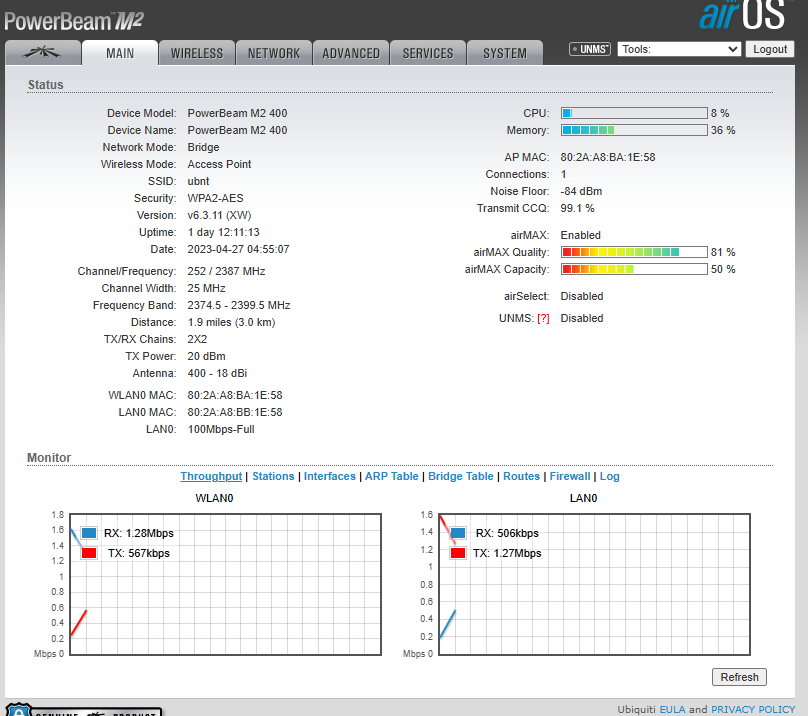Open the SERVICES tab
Screen dimensions: 808x716
(428, 53)
